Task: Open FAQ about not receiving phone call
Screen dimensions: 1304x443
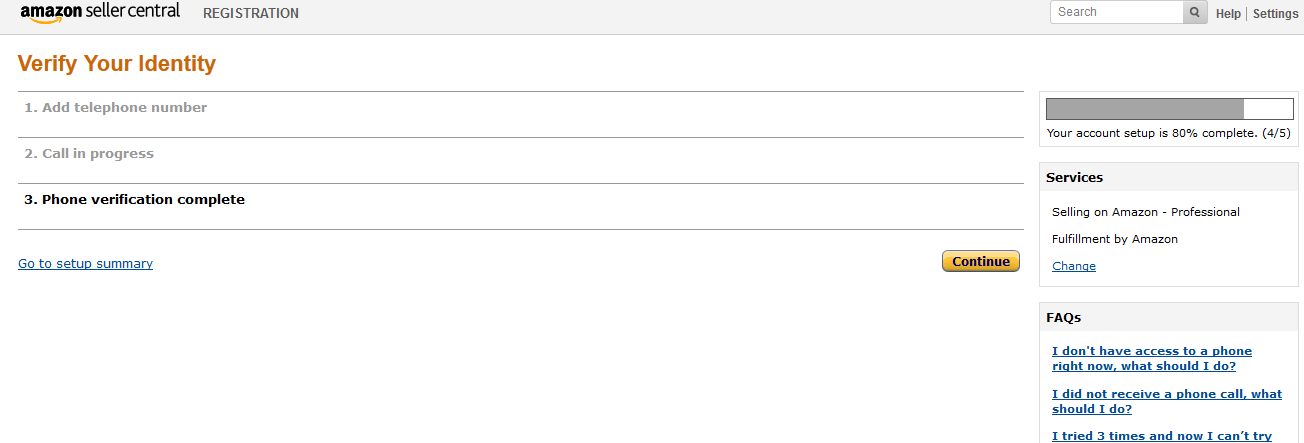Action: tap(1166, 401)
